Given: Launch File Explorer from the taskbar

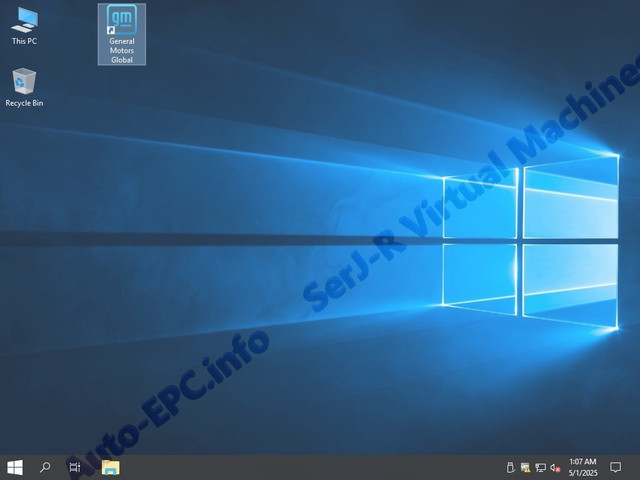Looking at the screenshot, I should click(111, 467).
